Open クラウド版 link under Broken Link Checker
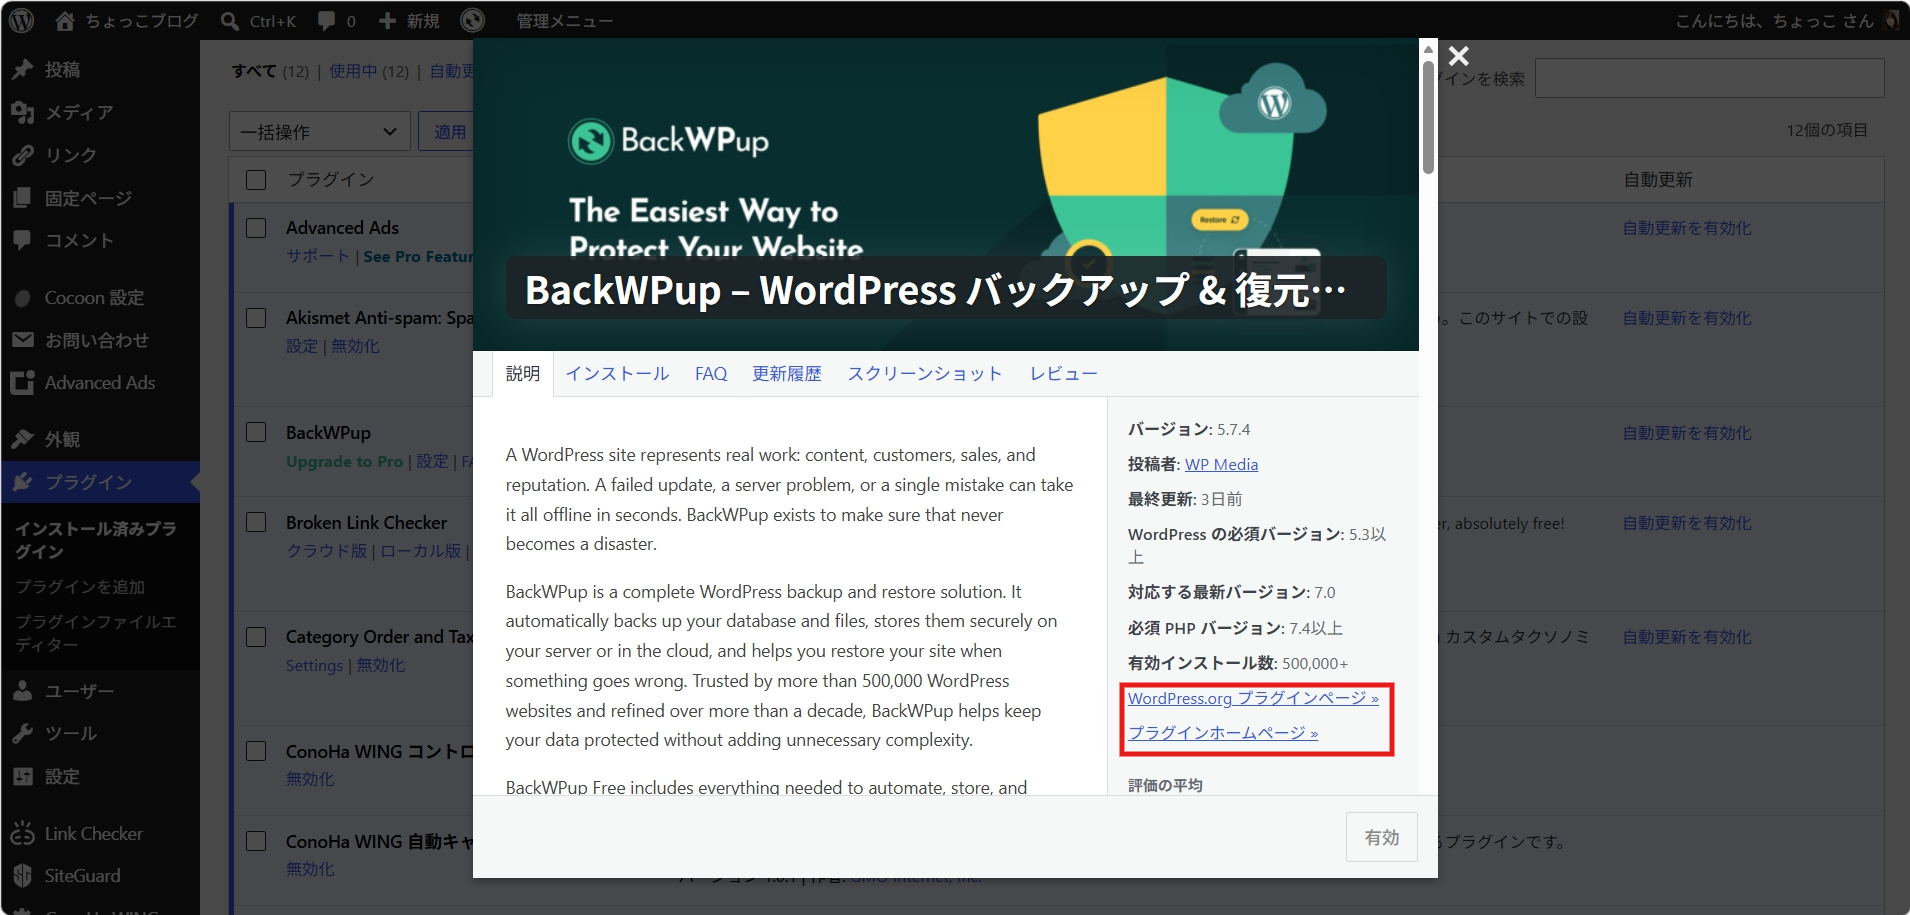The image size is (1910, 915). (327, 551)
